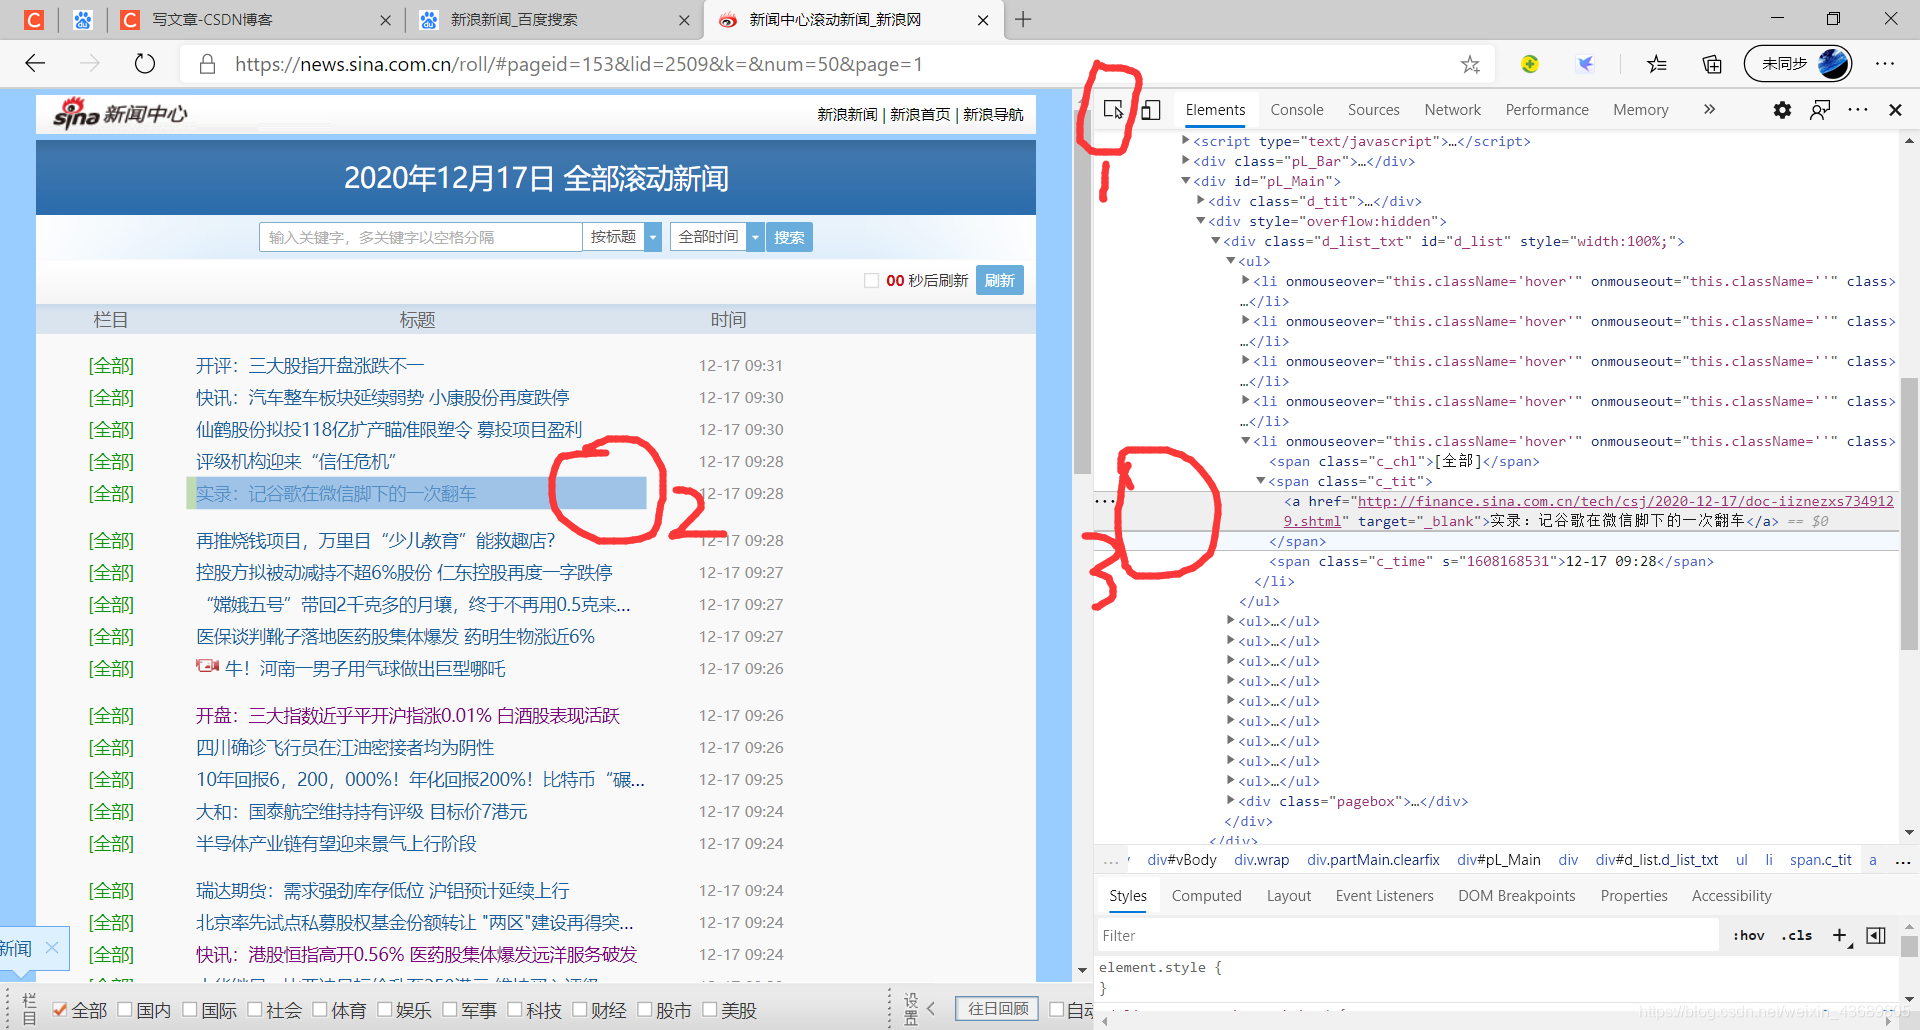Image resolution: width=1920 pixels, height=1030 pixels.
Task: Open the Event Listeners tab
Action: 1385,896
